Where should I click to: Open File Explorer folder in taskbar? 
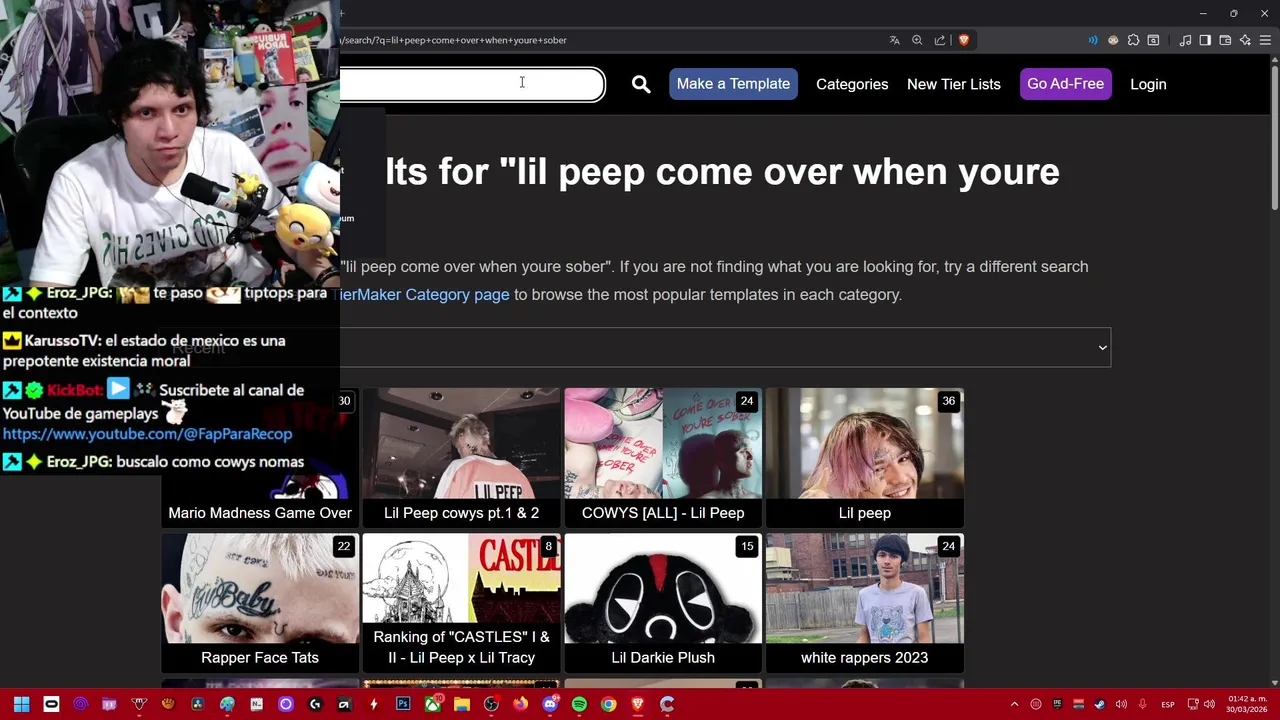pos(462,704)
